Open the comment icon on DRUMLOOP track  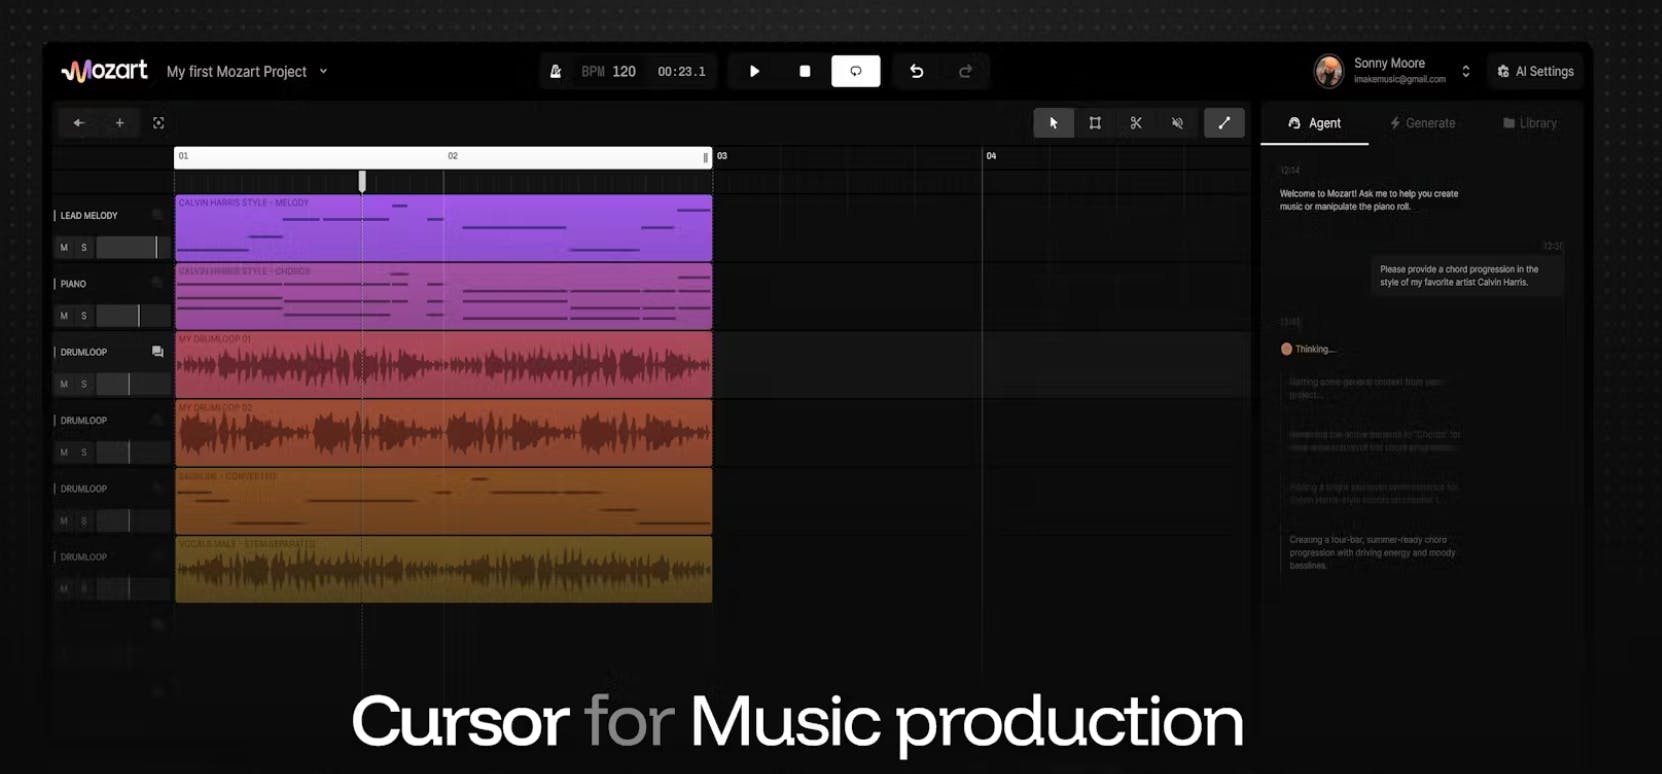[x=157, y=352]
